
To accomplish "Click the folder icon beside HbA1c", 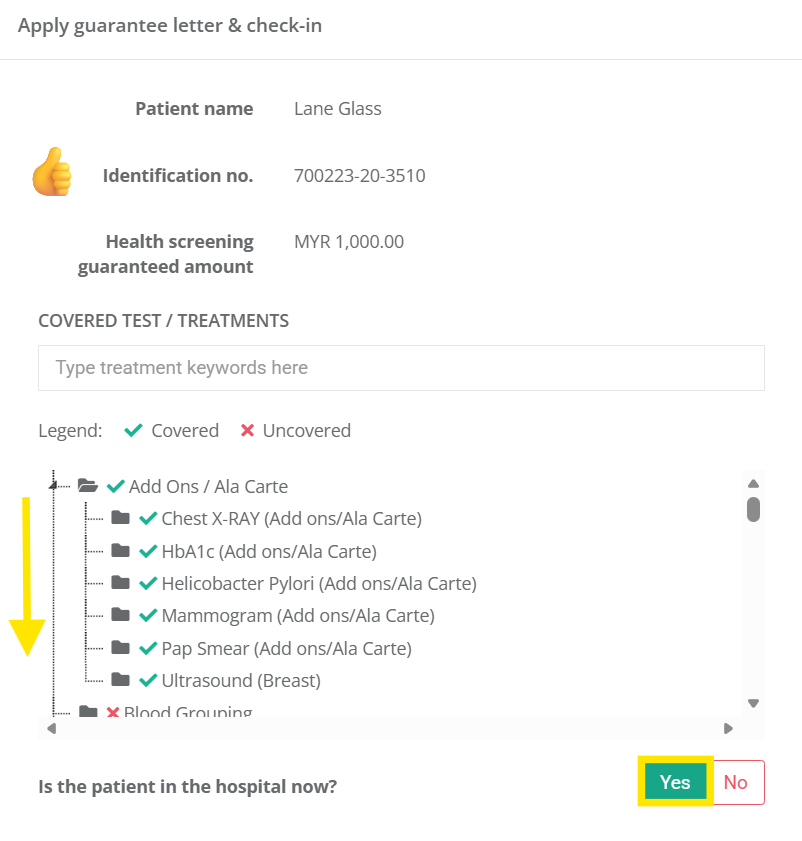I will pyautogui.click(x=121, y=551).
